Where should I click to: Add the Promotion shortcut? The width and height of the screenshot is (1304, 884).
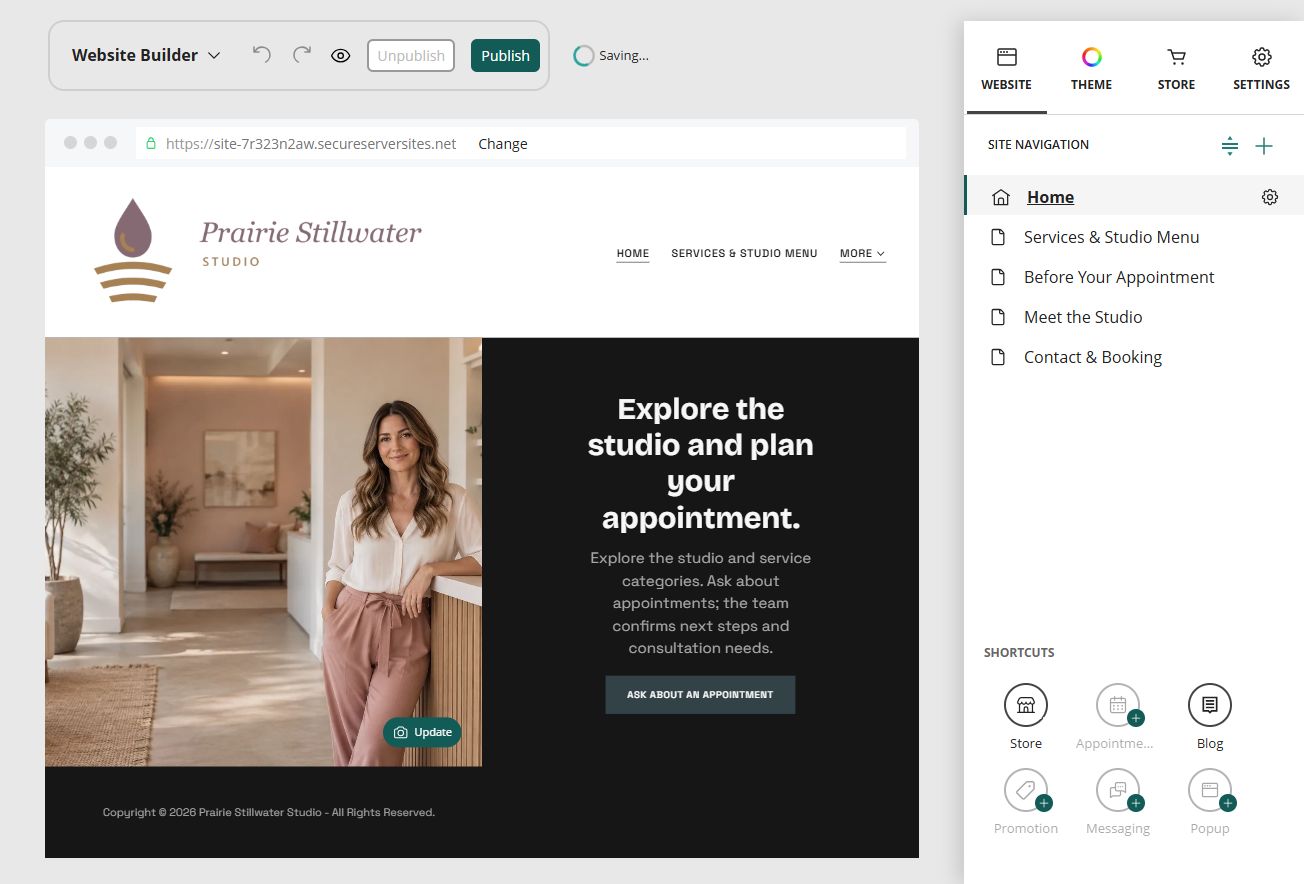pos(1026,790)
